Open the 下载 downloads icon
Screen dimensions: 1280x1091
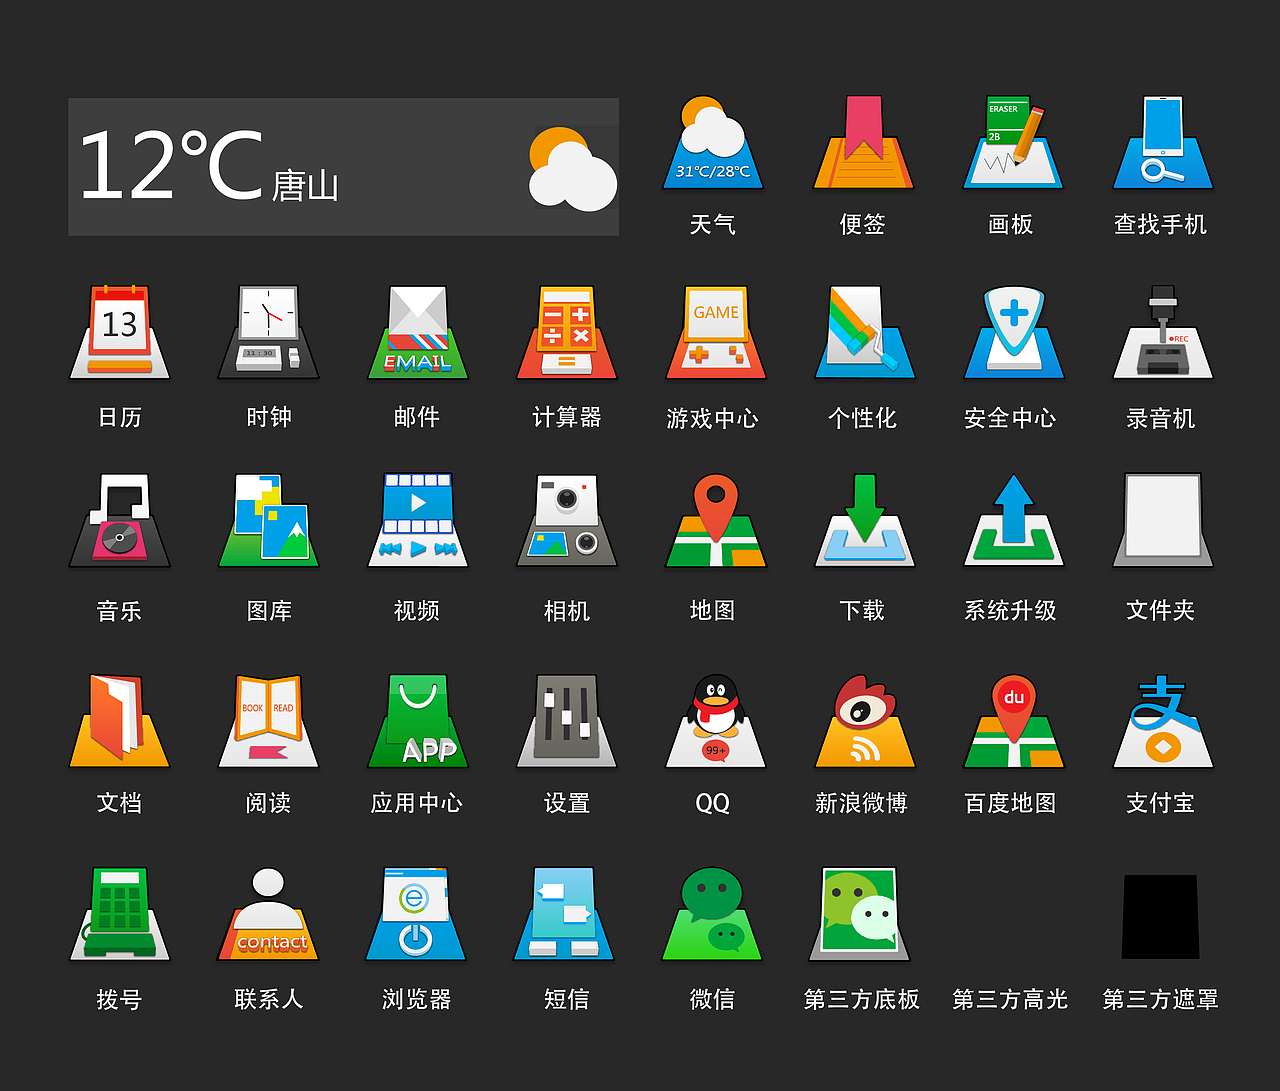[x=865, y=520]
